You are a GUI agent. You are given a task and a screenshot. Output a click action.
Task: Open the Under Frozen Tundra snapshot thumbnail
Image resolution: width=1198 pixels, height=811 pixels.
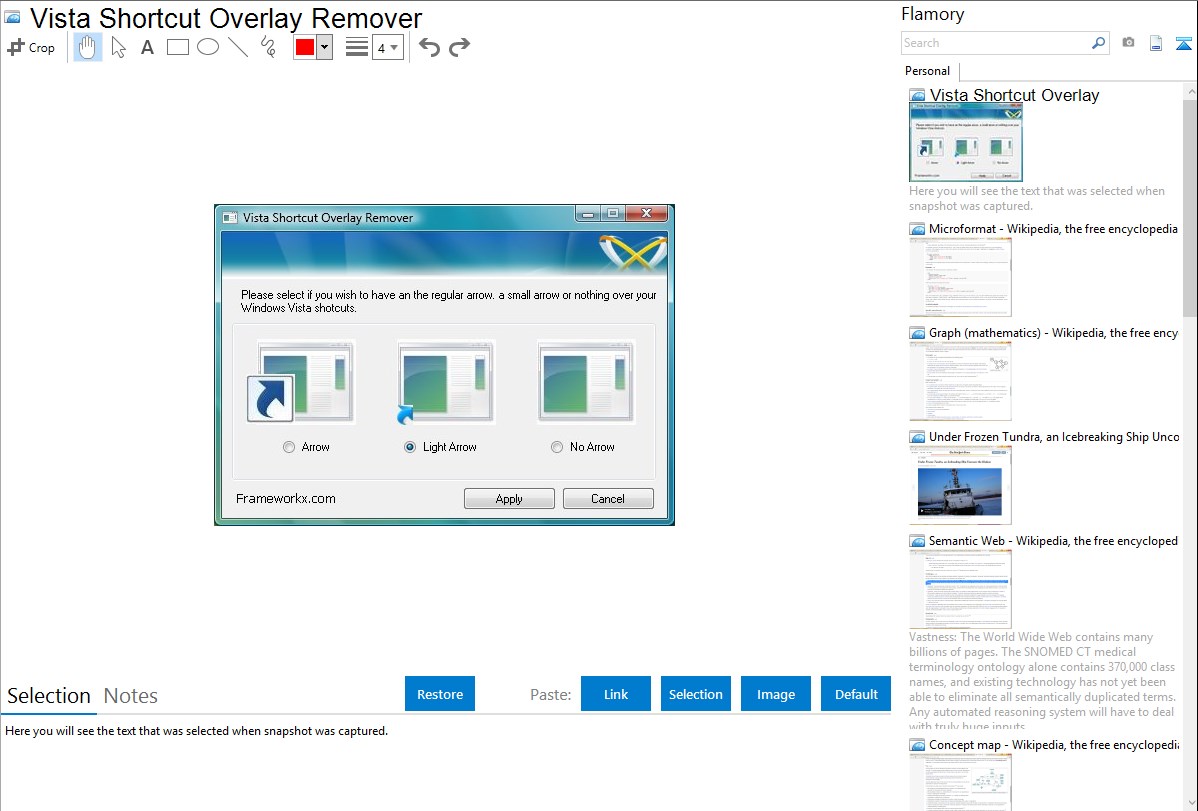coord(960,485)
